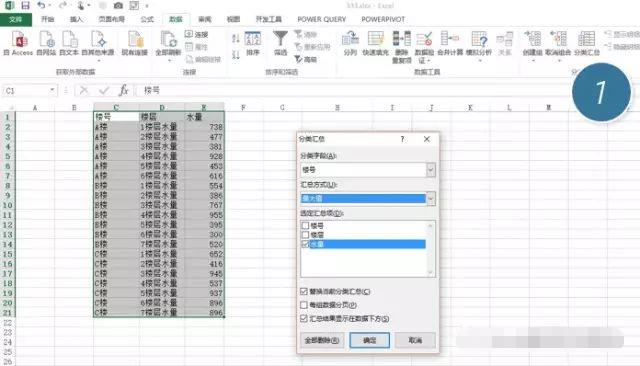Open the Name Box dropdown arrow
The height and width of the screenshot is (366, 640).
pos(52,90)
